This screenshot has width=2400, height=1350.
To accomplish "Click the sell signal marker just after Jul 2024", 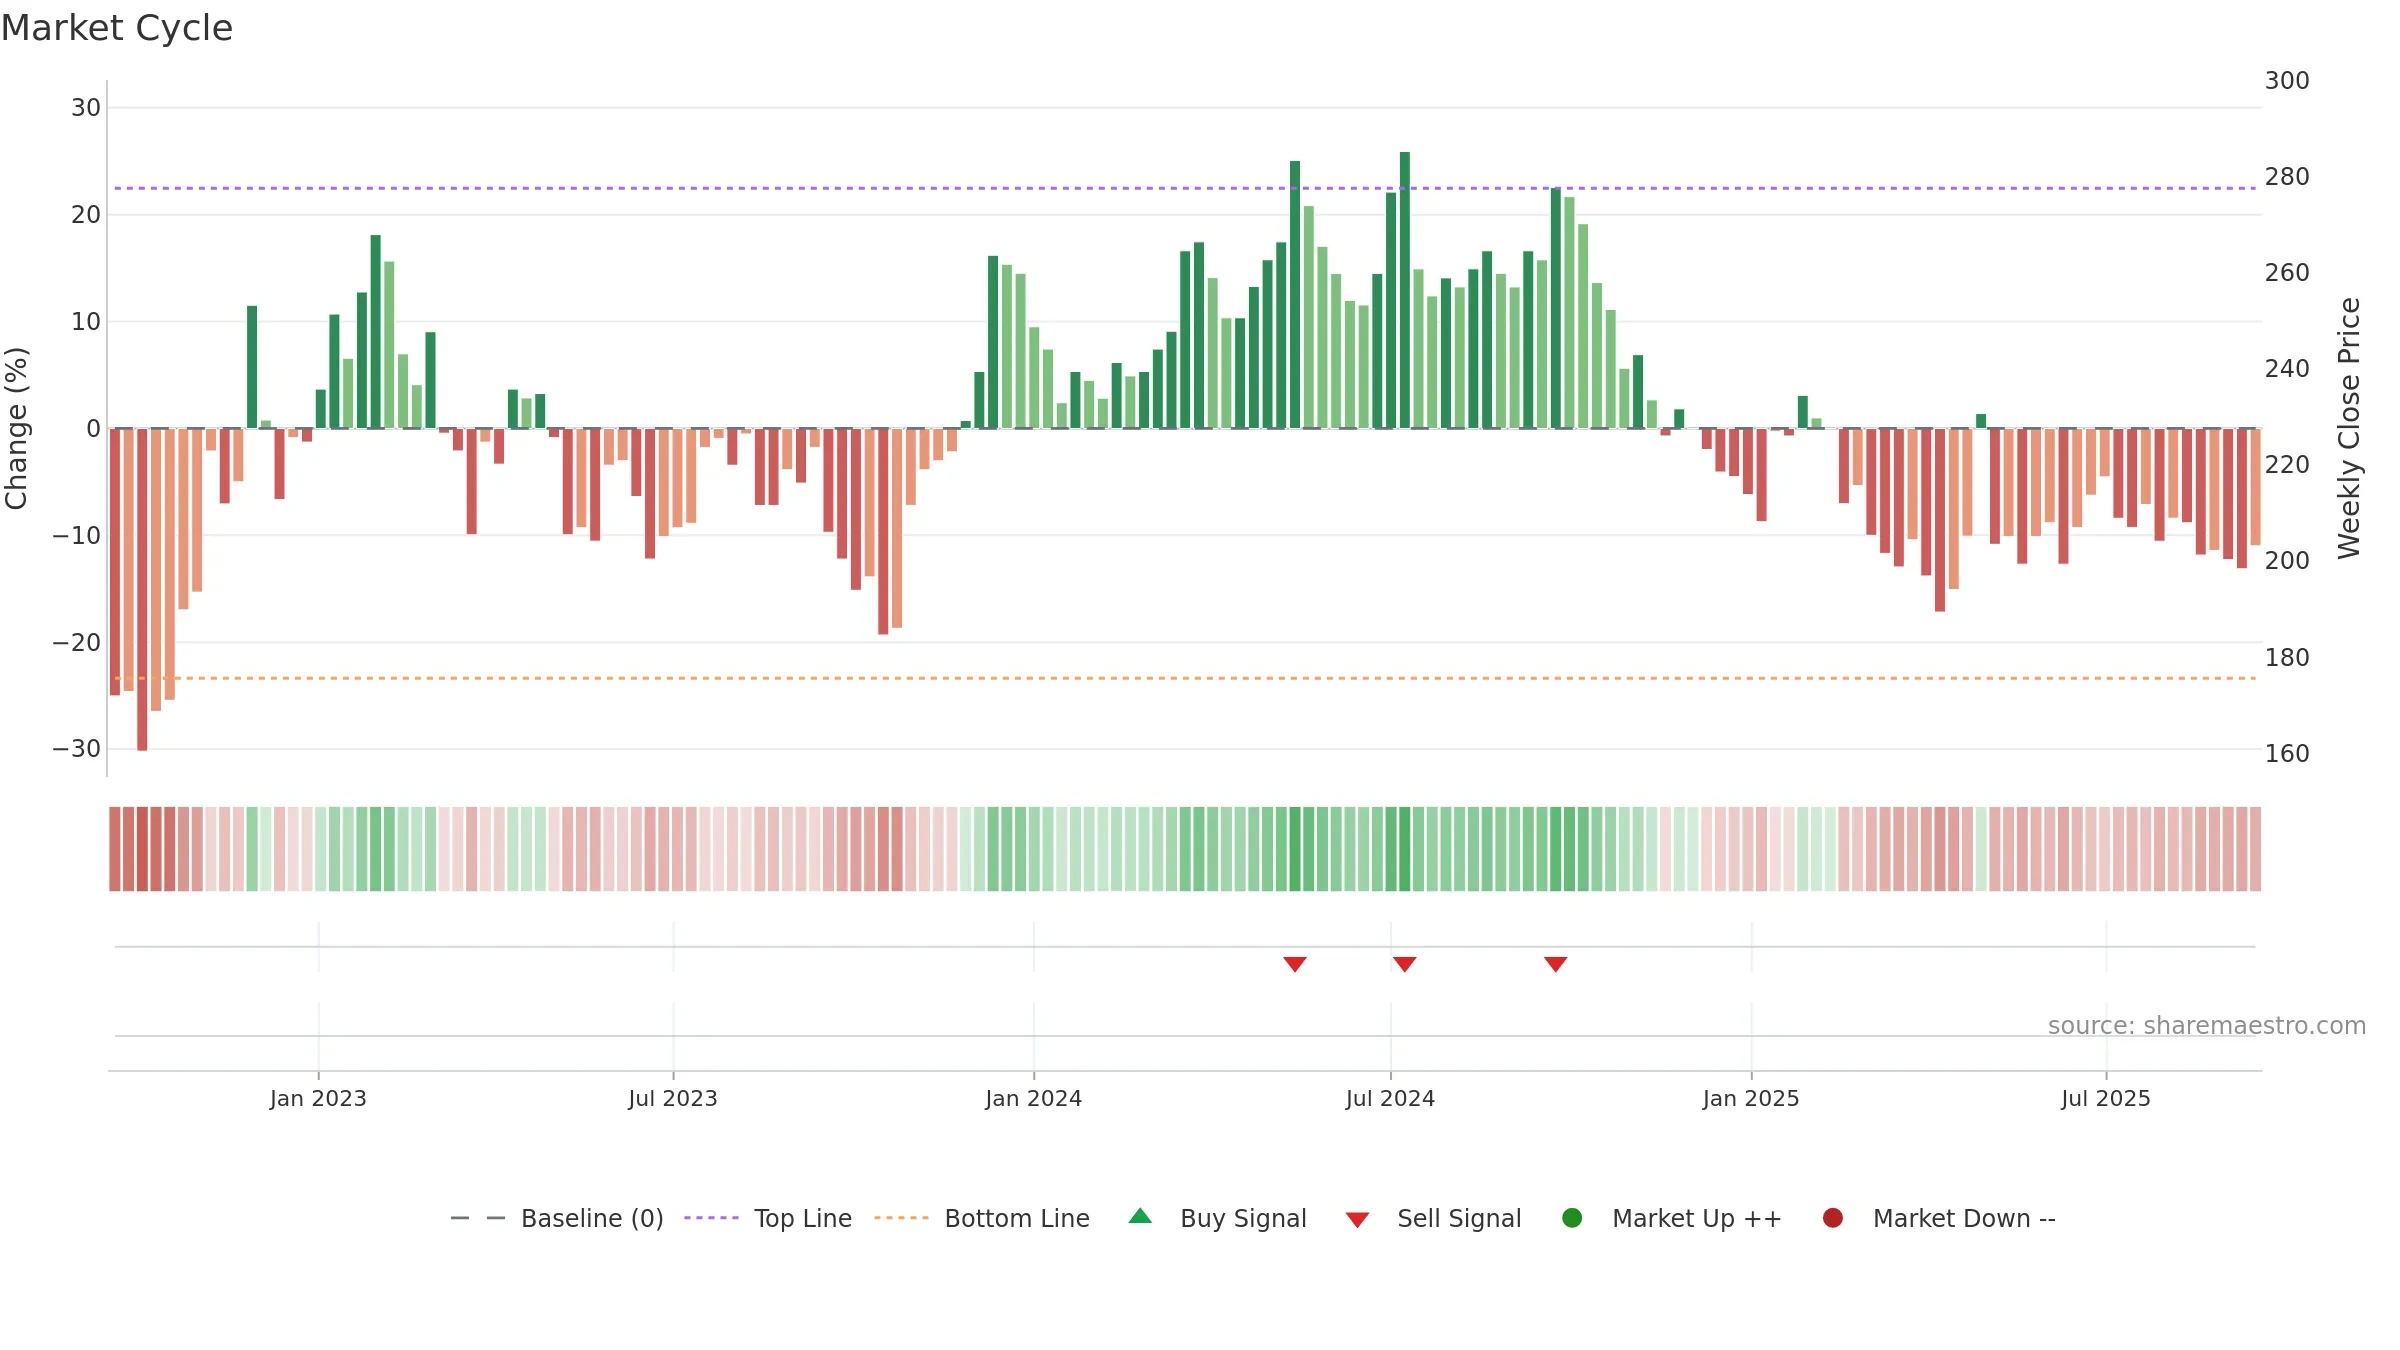I will point(1405,964).
